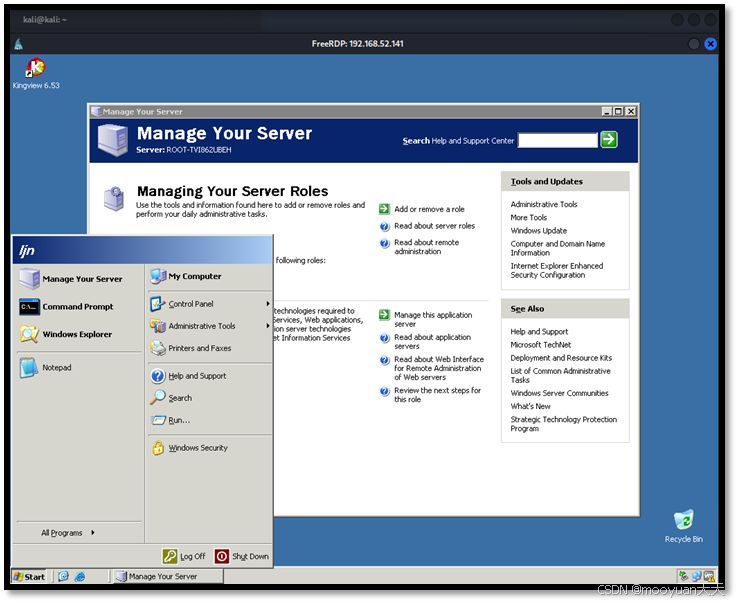Open Computer and Domain Name Information link
This screenshot has height=603, width=738.
(558, 248)
